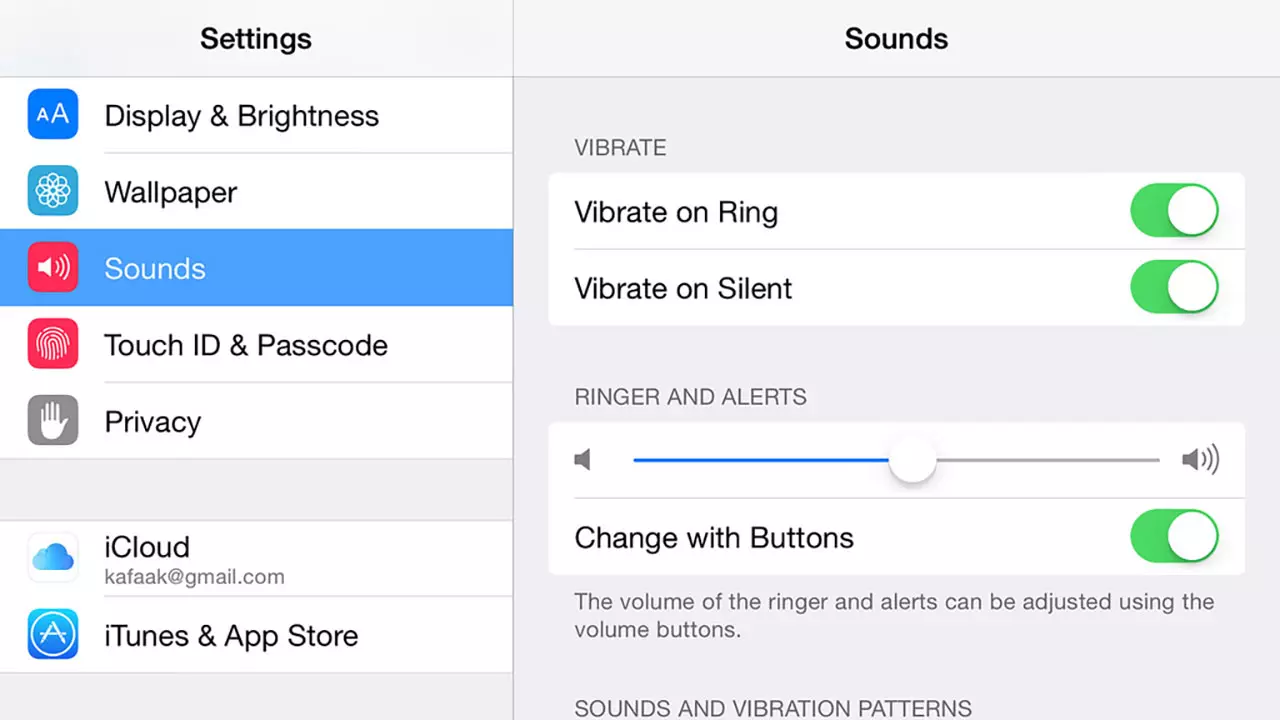Tap the iTunes & App Store icon
Screen dimensions: 1280x720
coord(53,634)
